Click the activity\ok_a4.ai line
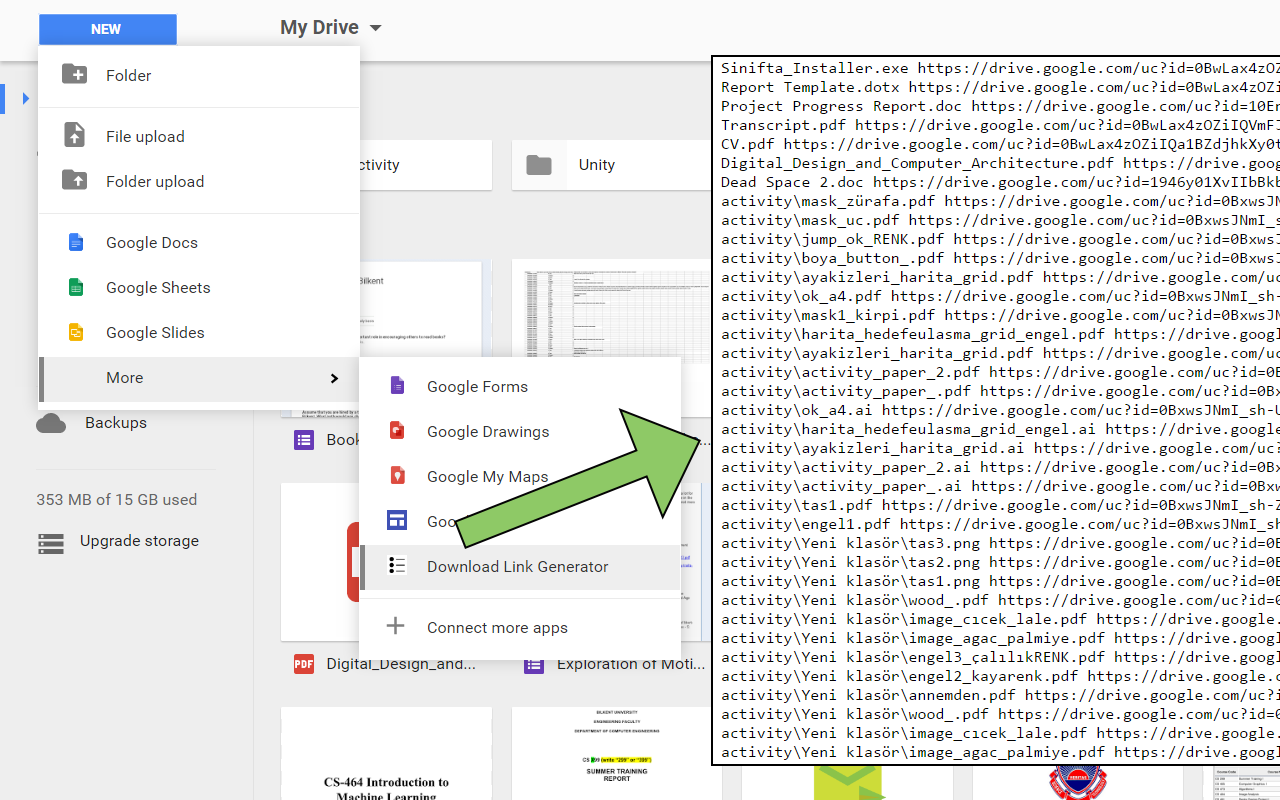This screenshot has width=1280, height=800. click(x=1000, y=410)
